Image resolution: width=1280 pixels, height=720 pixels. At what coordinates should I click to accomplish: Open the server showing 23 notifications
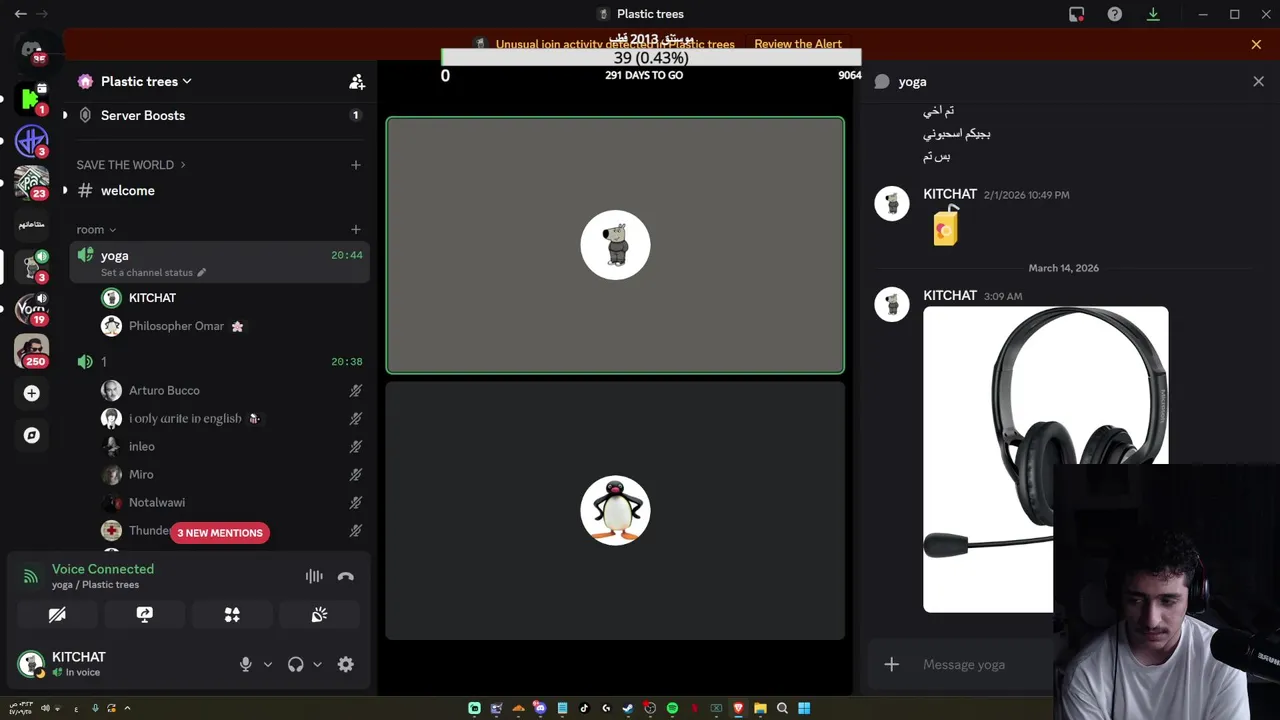31,182
